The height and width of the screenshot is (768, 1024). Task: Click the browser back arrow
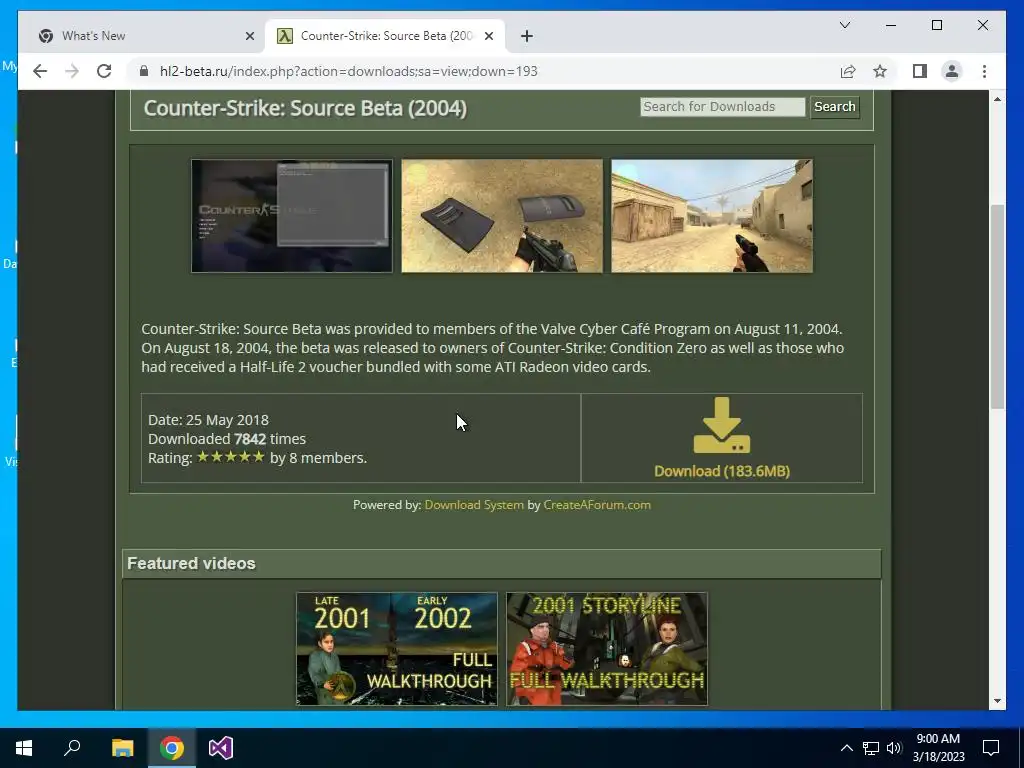40,71
